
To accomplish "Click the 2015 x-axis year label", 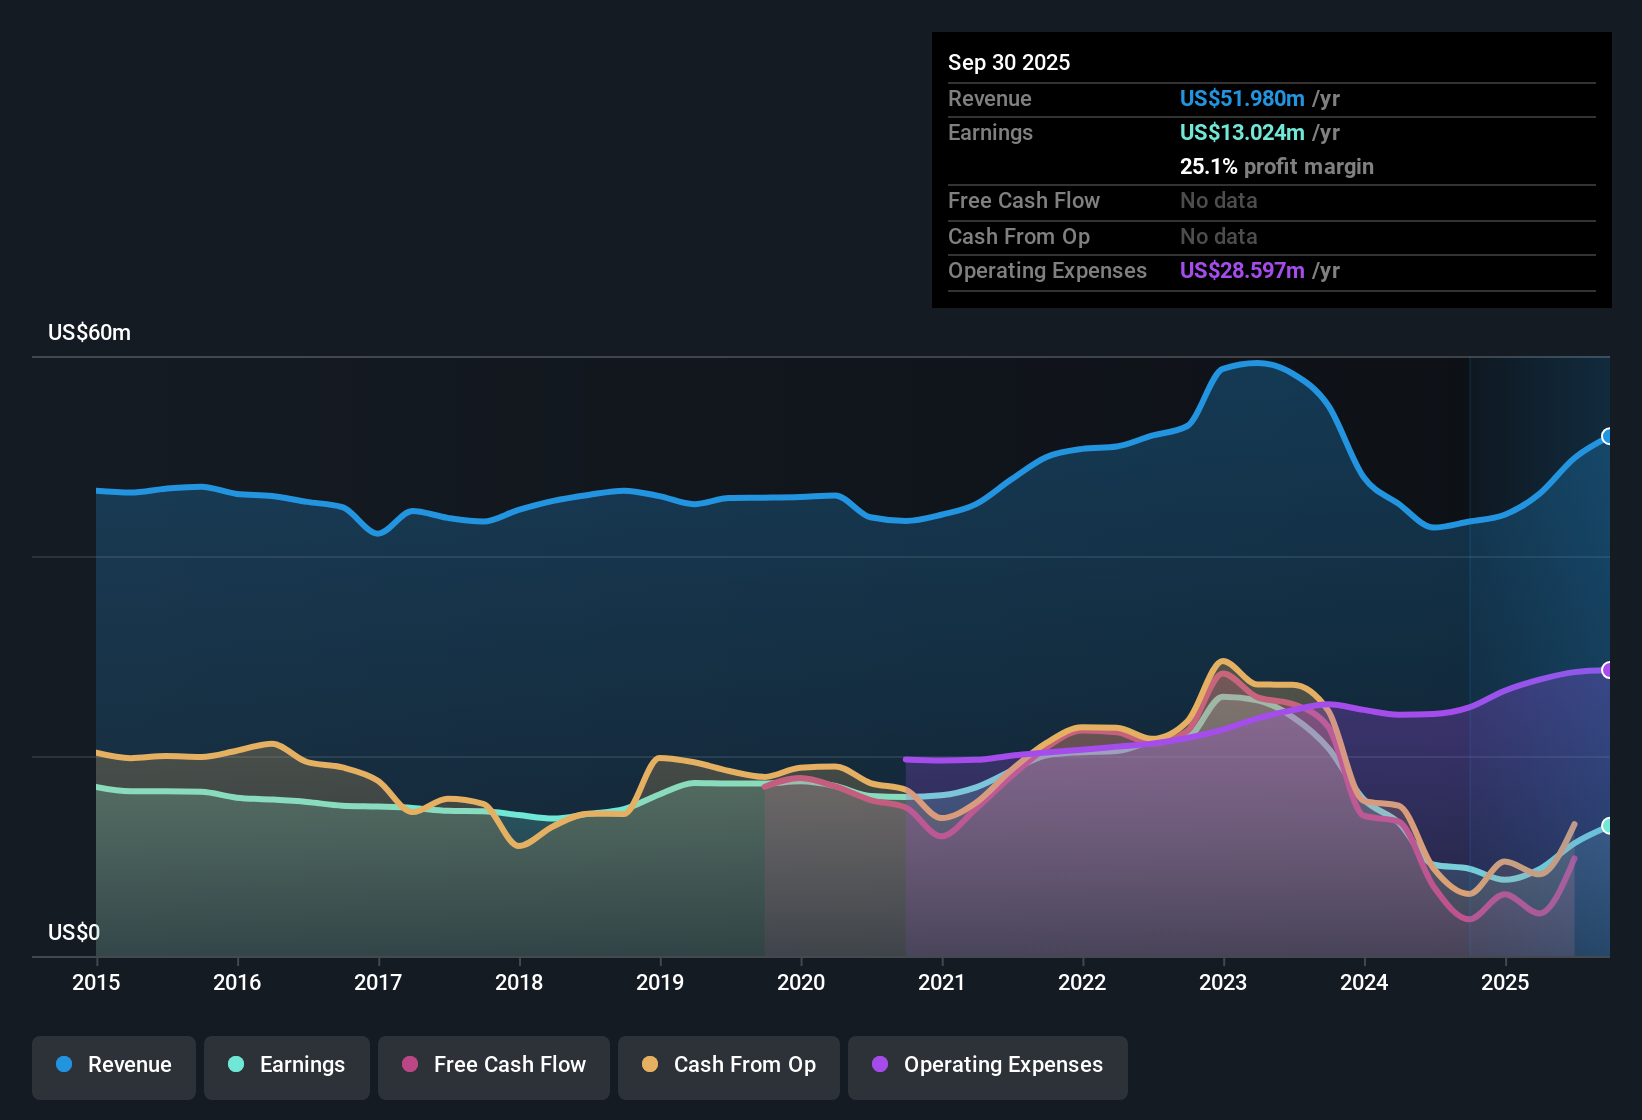I will (x=96, y=982).
